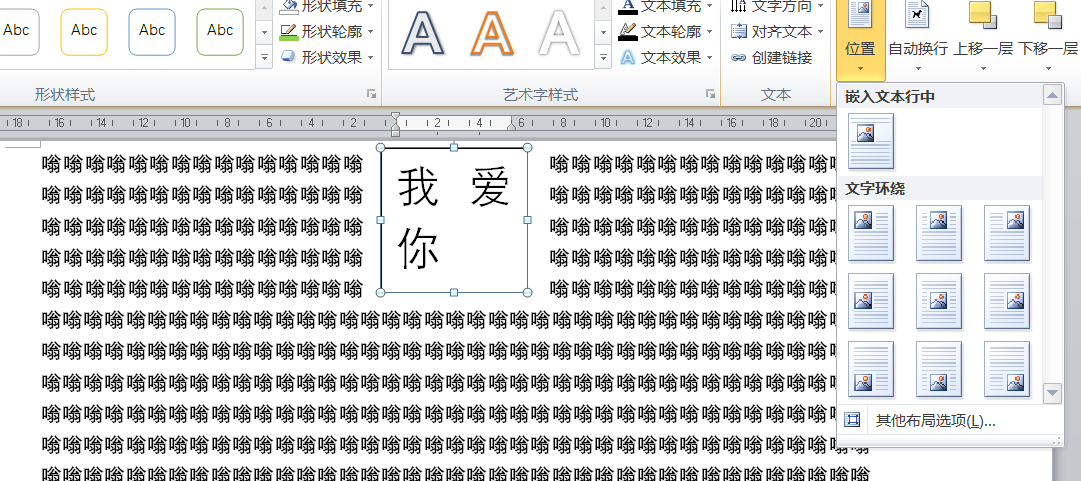
Task: Collapse the 位置 position dropdown button
Action: (860, 40)
